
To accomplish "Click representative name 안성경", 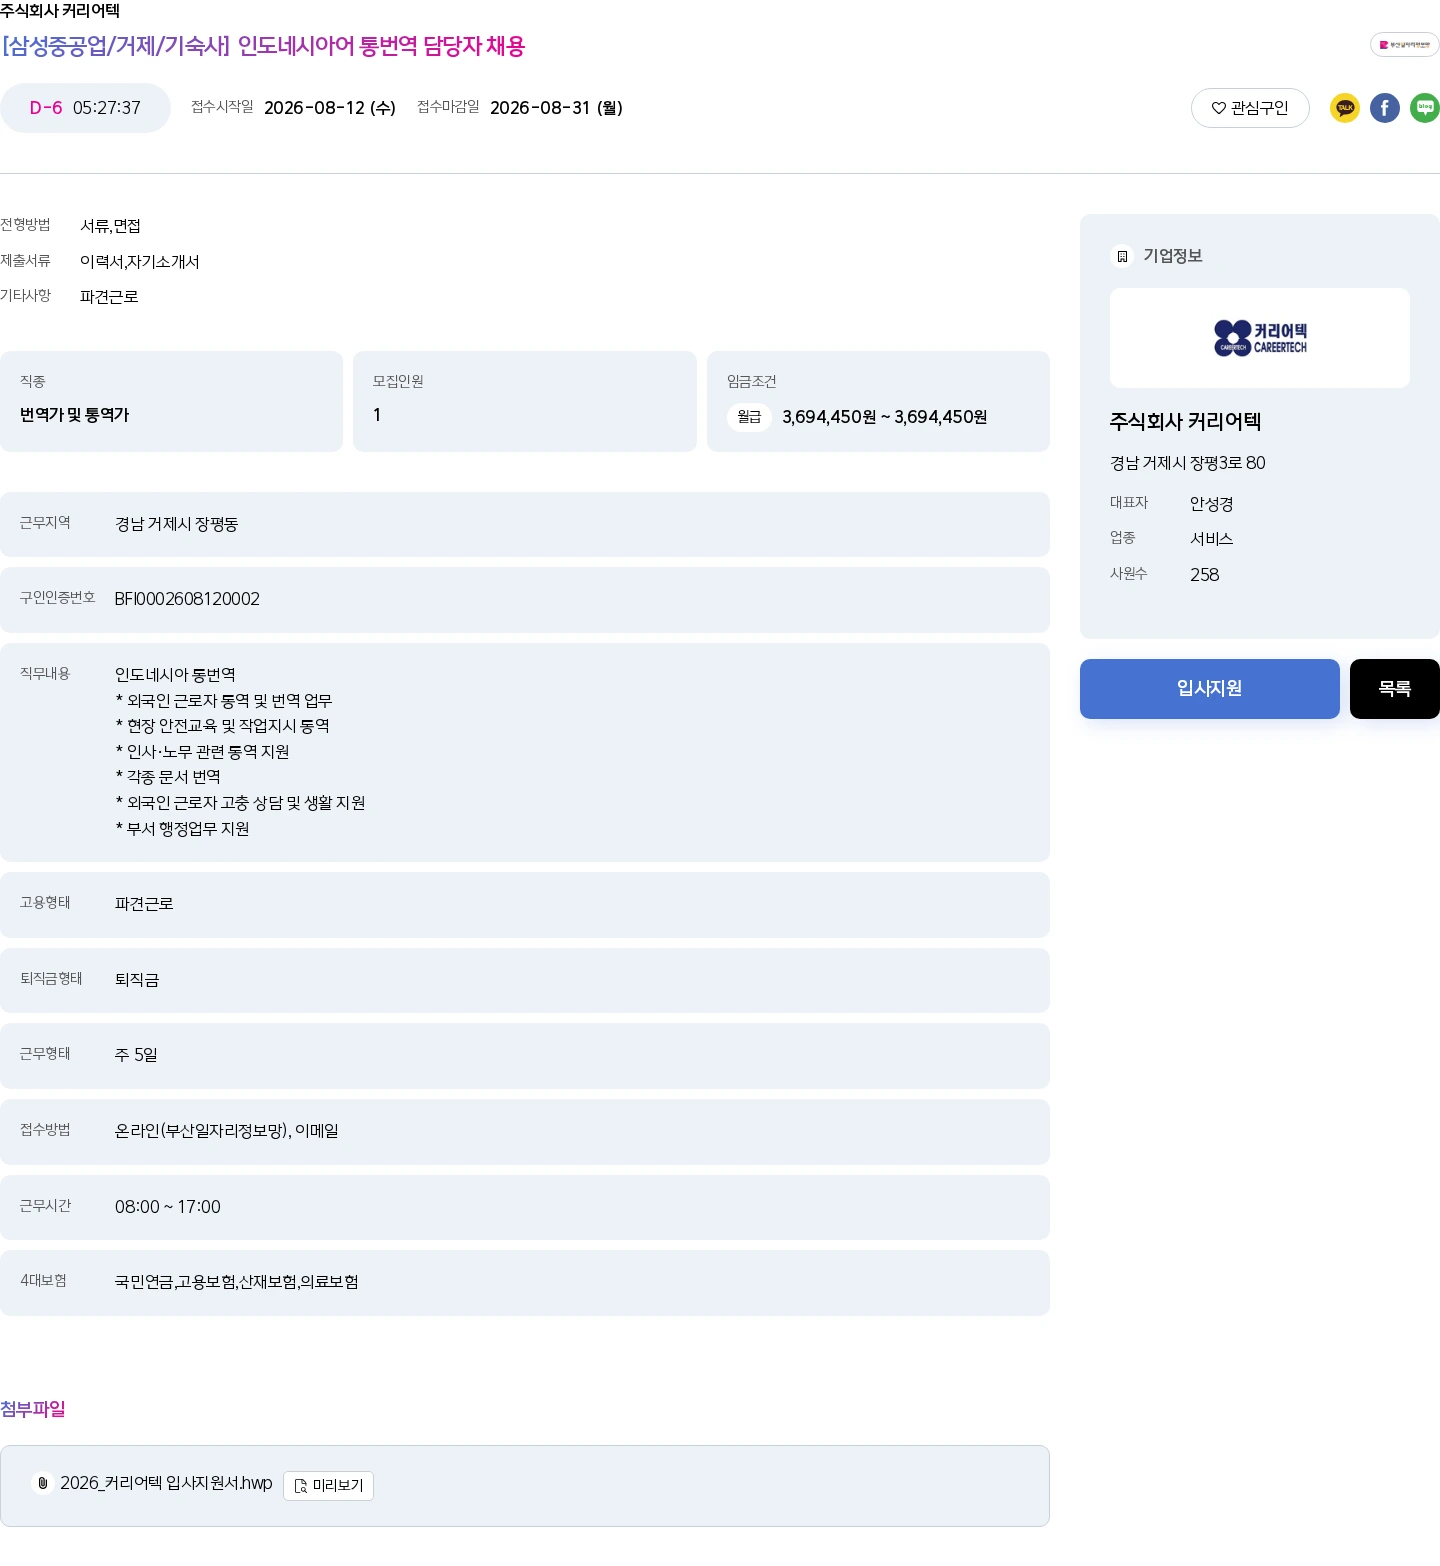I will coord(1211,504).
